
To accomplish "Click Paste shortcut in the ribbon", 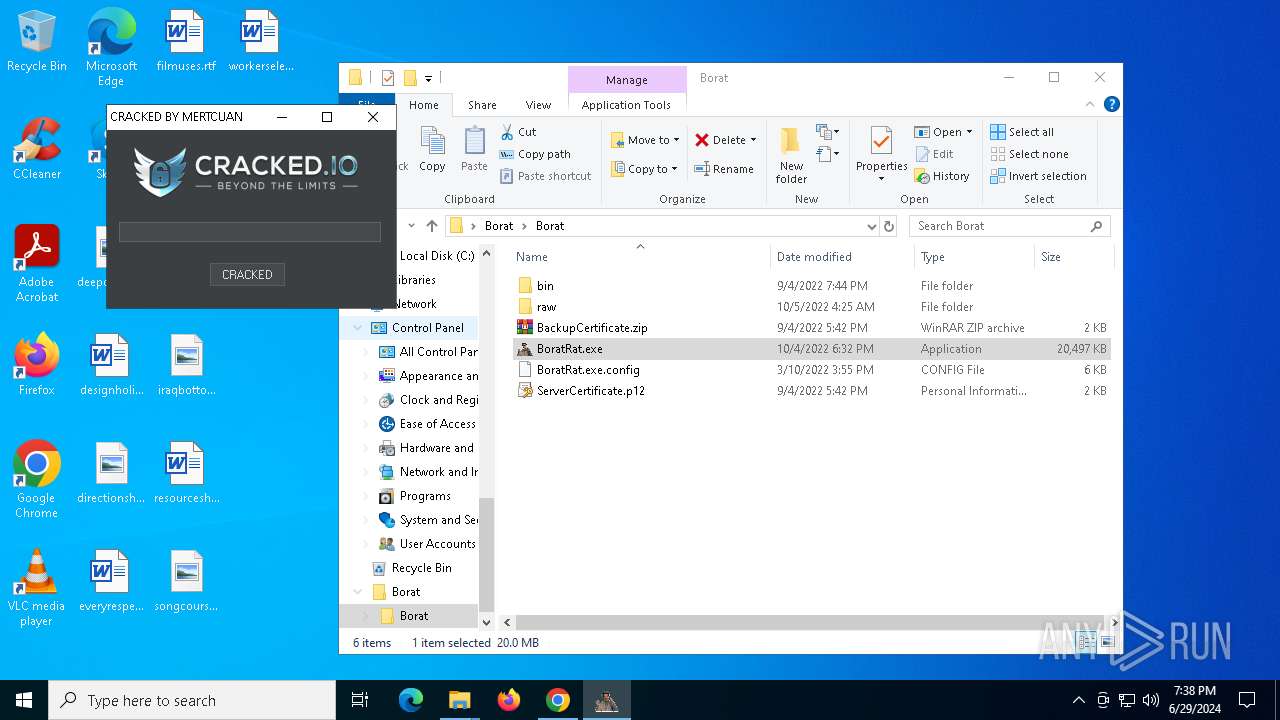I will pos(544,176).
